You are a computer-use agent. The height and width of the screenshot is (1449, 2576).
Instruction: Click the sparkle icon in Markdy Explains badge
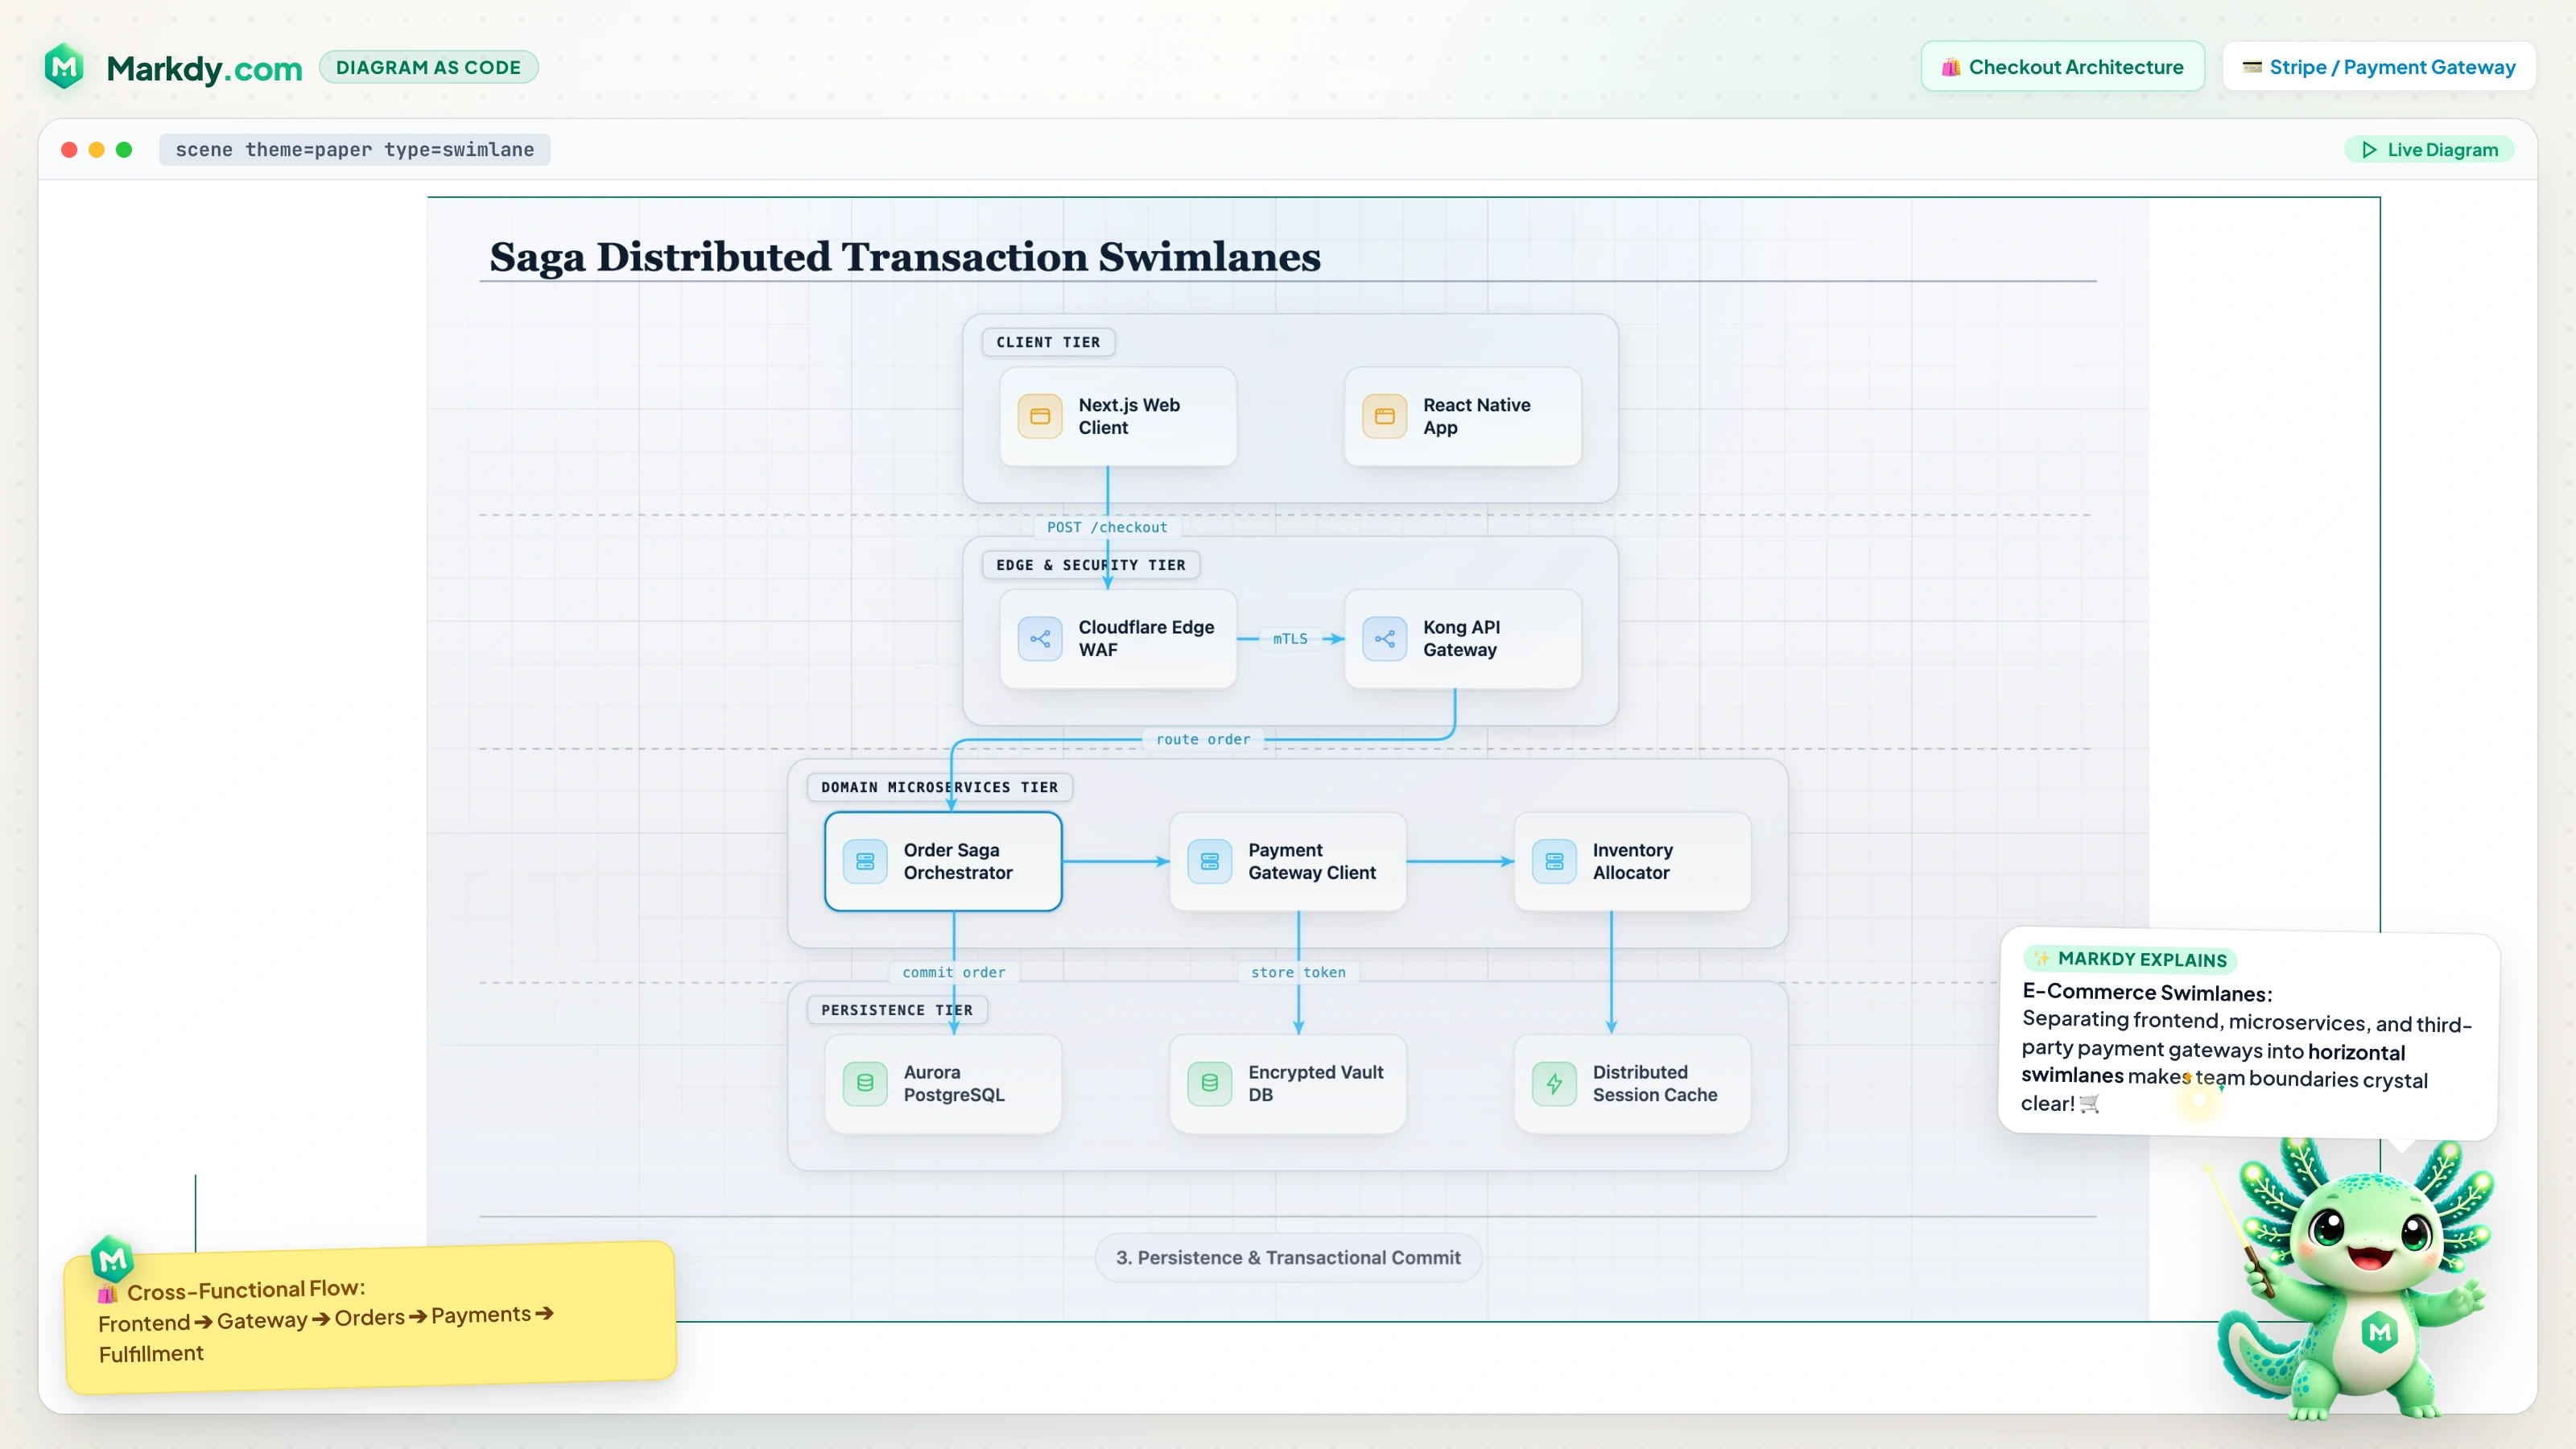(x=2042, y=958)
